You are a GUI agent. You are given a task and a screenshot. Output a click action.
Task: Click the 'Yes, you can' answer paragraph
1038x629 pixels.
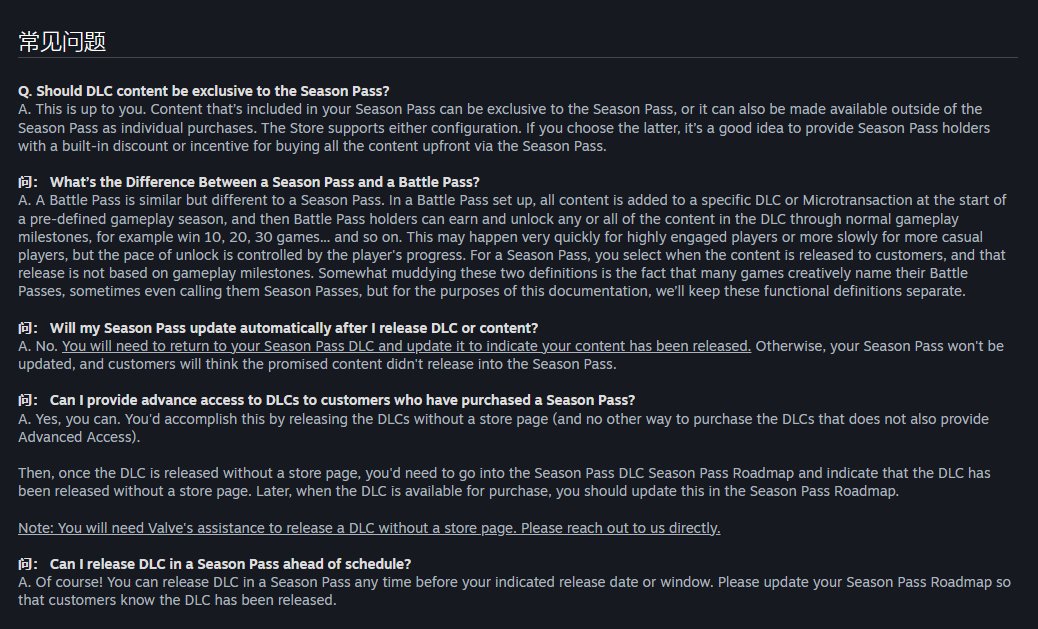point(503,428)
